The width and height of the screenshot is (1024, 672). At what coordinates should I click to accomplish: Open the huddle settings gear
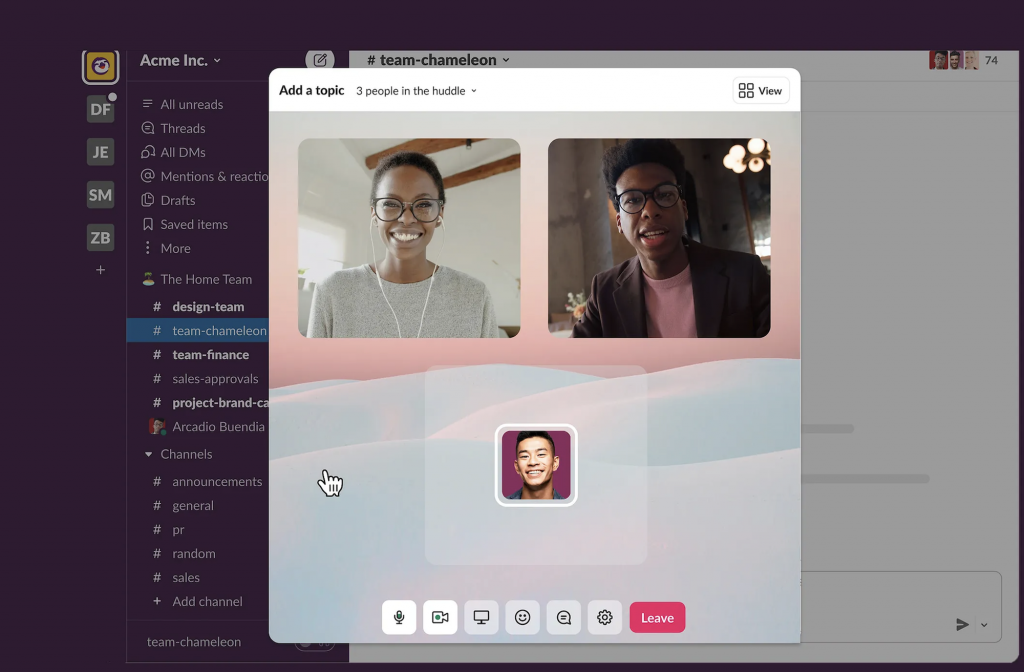click(604, 617)
